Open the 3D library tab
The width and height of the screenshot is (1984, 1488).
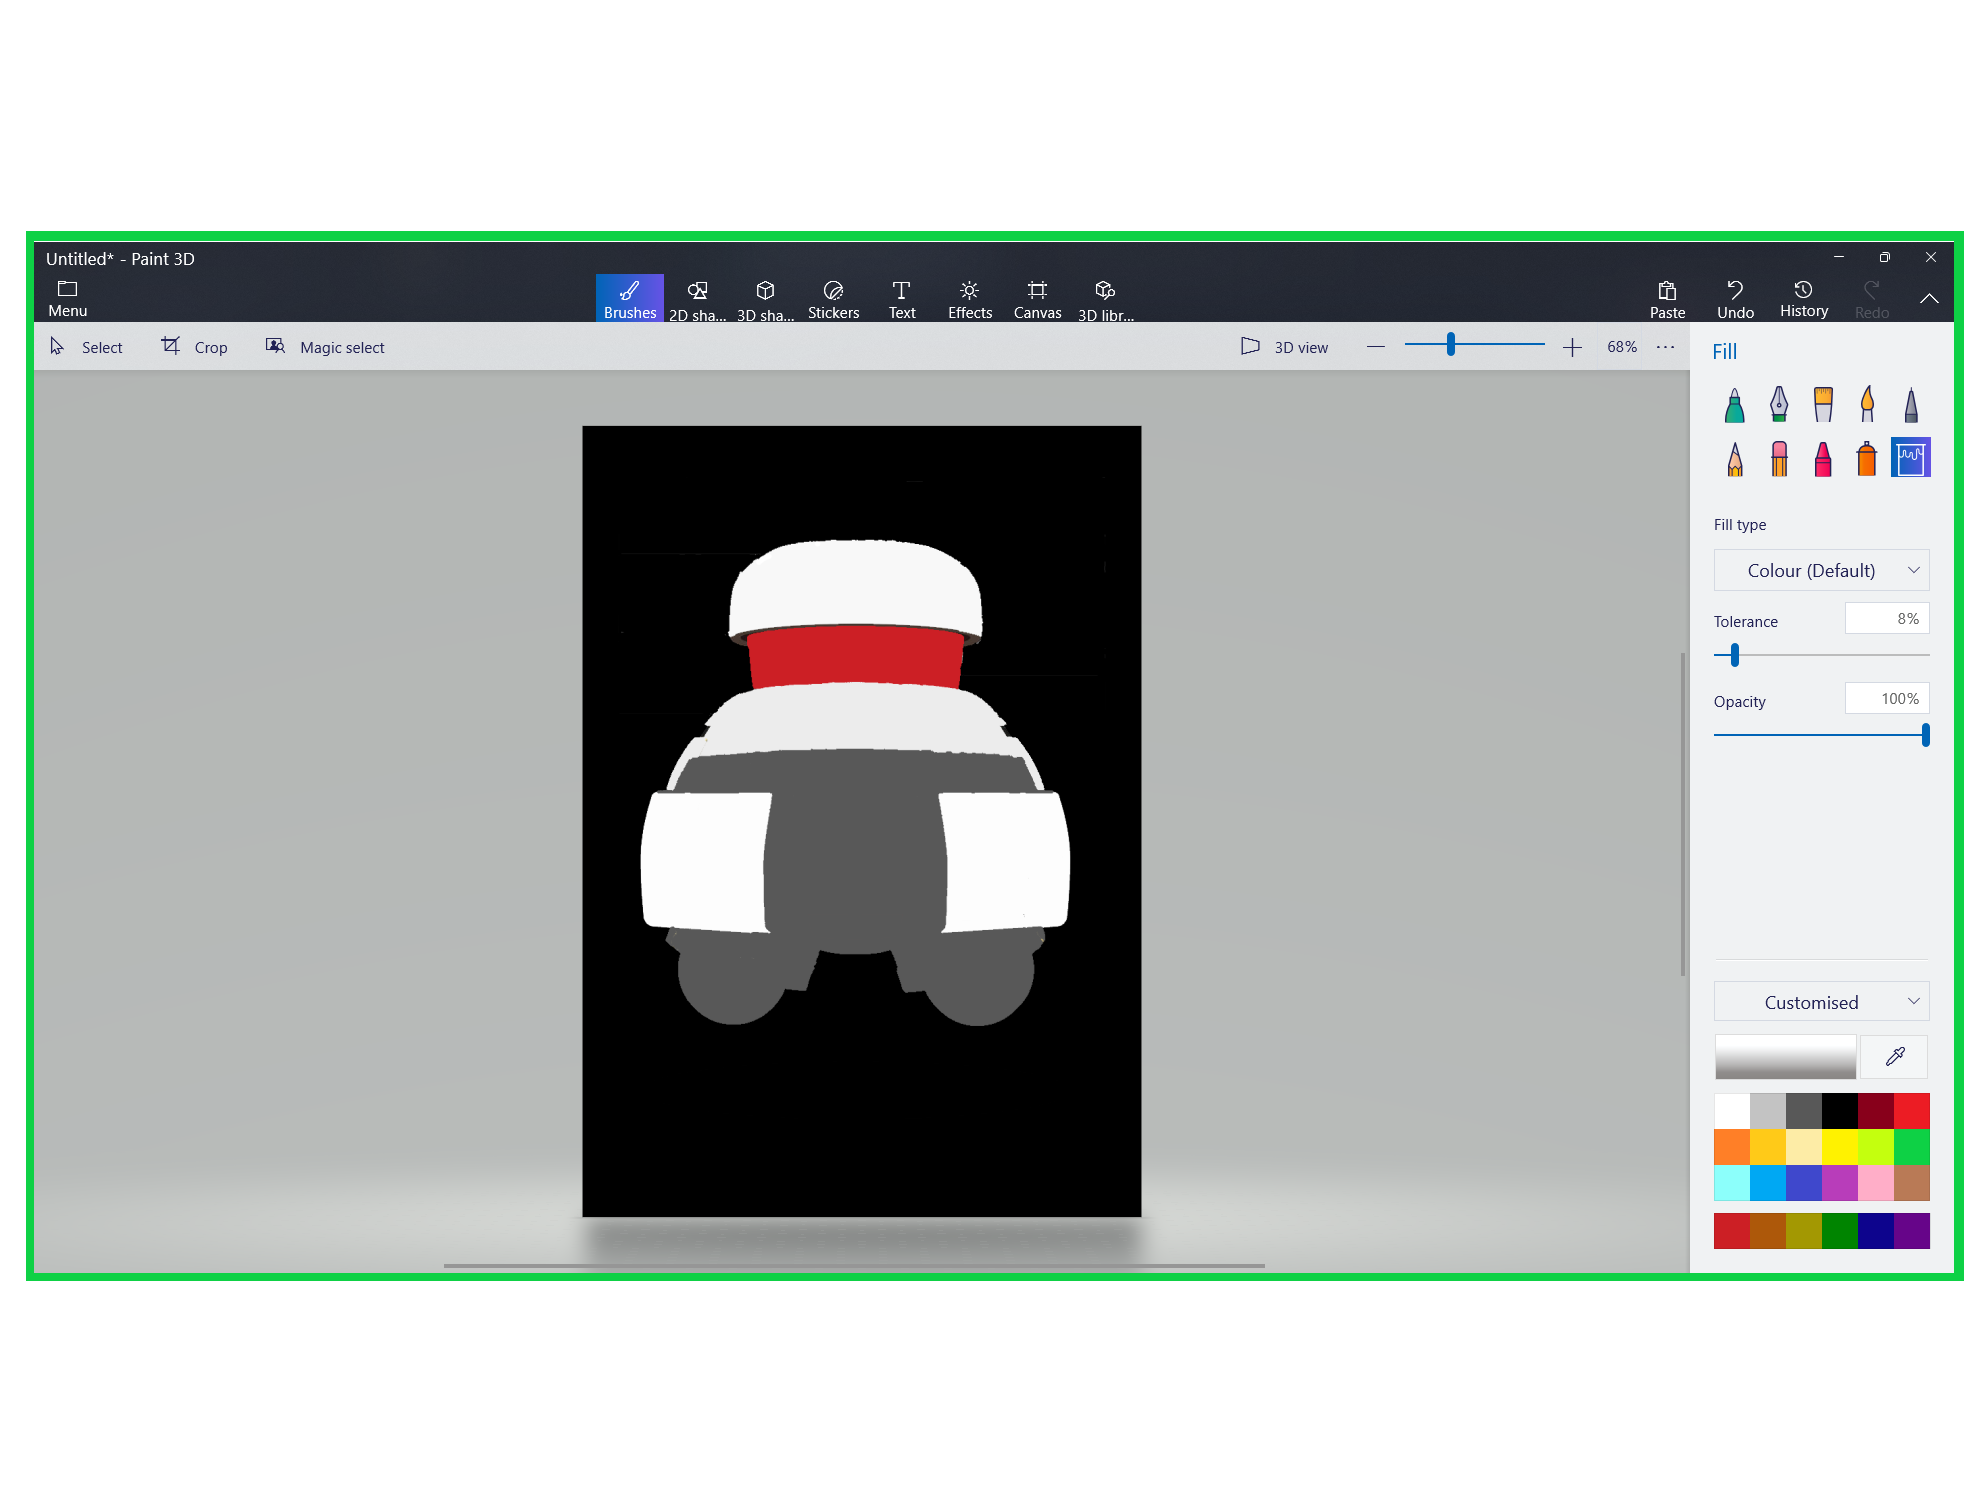click(1106, 298)
